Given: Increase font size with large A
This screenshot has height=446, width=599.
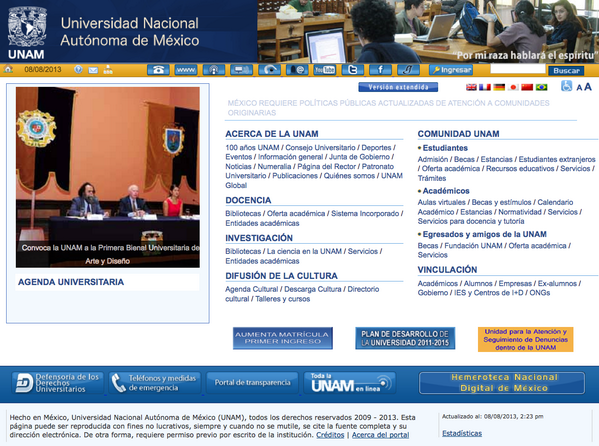Looking at the screenshot, I should click(588, 87).
